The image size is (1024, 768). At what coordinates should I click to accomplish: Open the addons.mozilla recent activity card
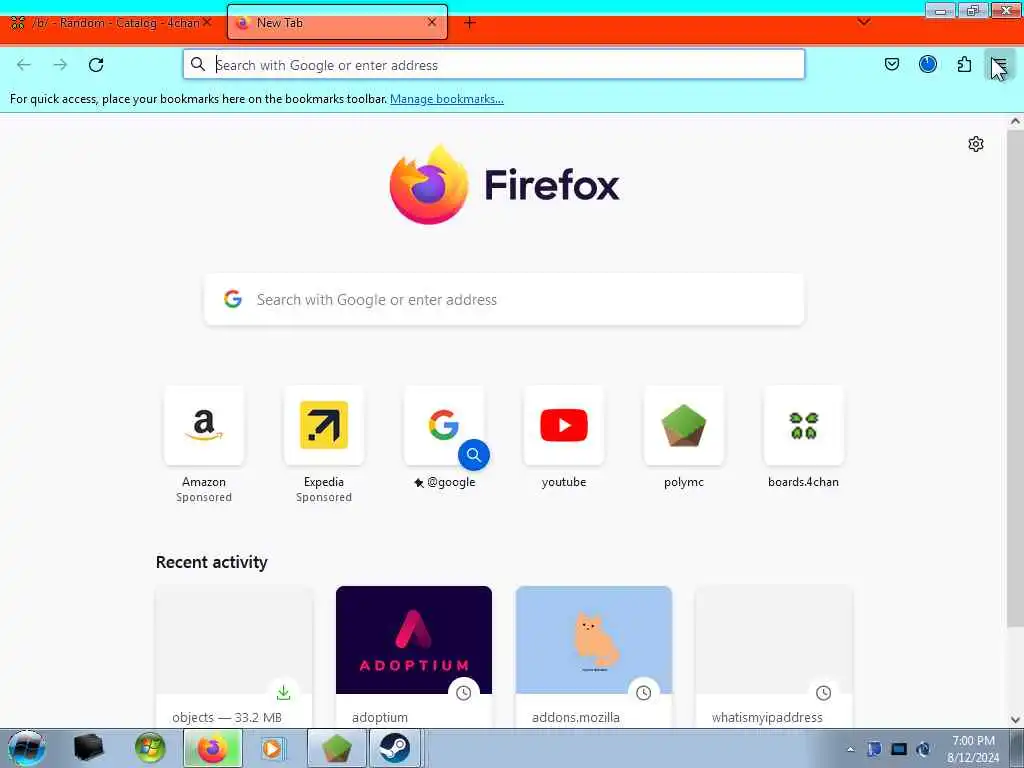click(594, 656)
